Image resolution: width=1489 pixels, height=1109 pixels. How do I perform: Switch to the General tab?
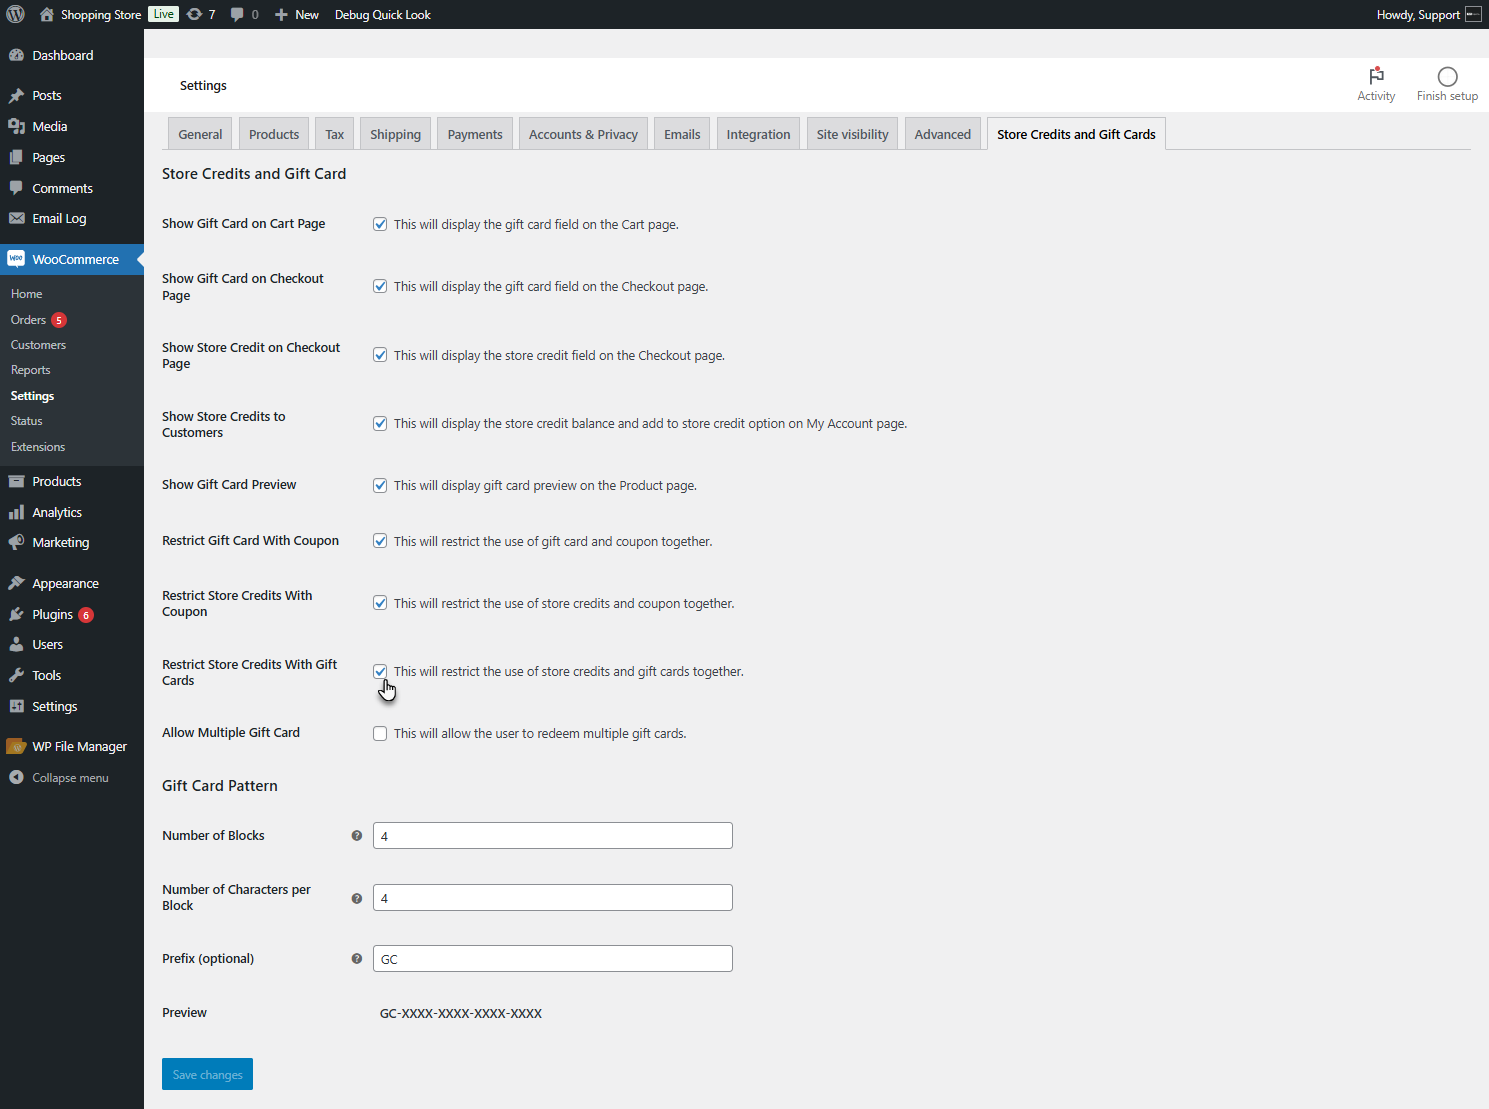(200, 134)
